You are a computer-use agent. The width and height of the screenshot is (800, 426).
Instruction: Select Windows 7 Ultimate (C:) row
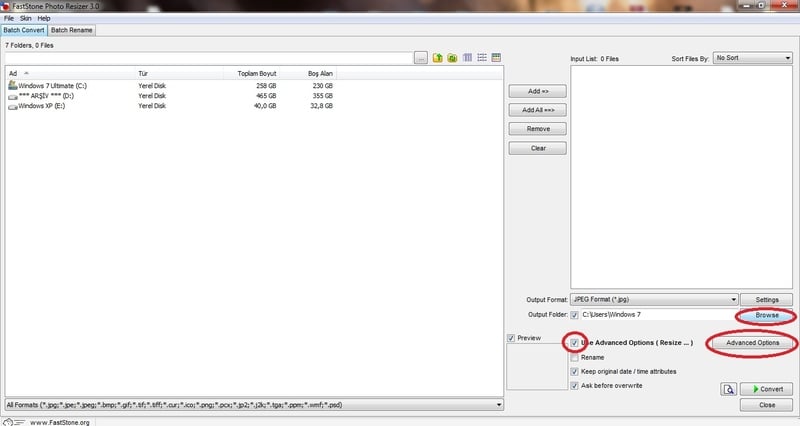pyautogui.click(x=170, y=86)
